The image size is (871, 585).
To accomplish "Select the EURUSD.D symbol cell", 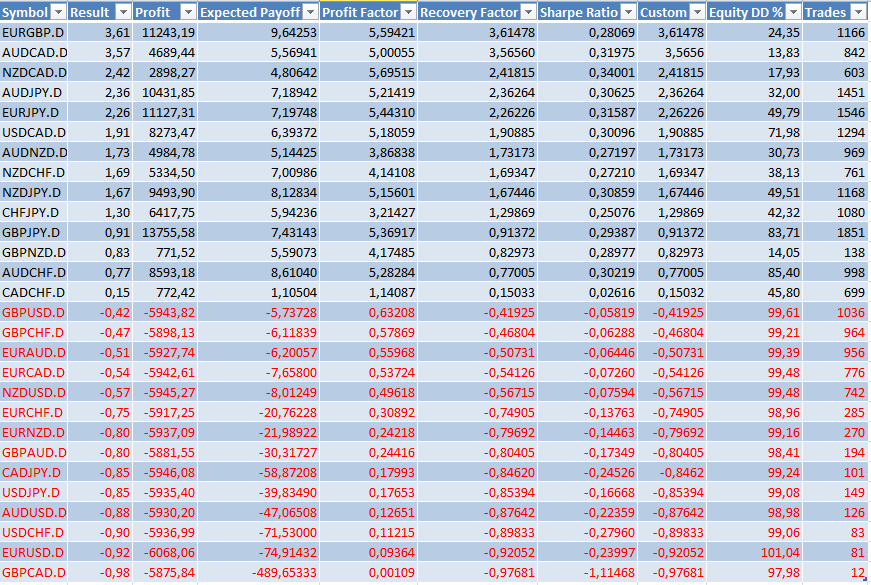I will 33,553.
